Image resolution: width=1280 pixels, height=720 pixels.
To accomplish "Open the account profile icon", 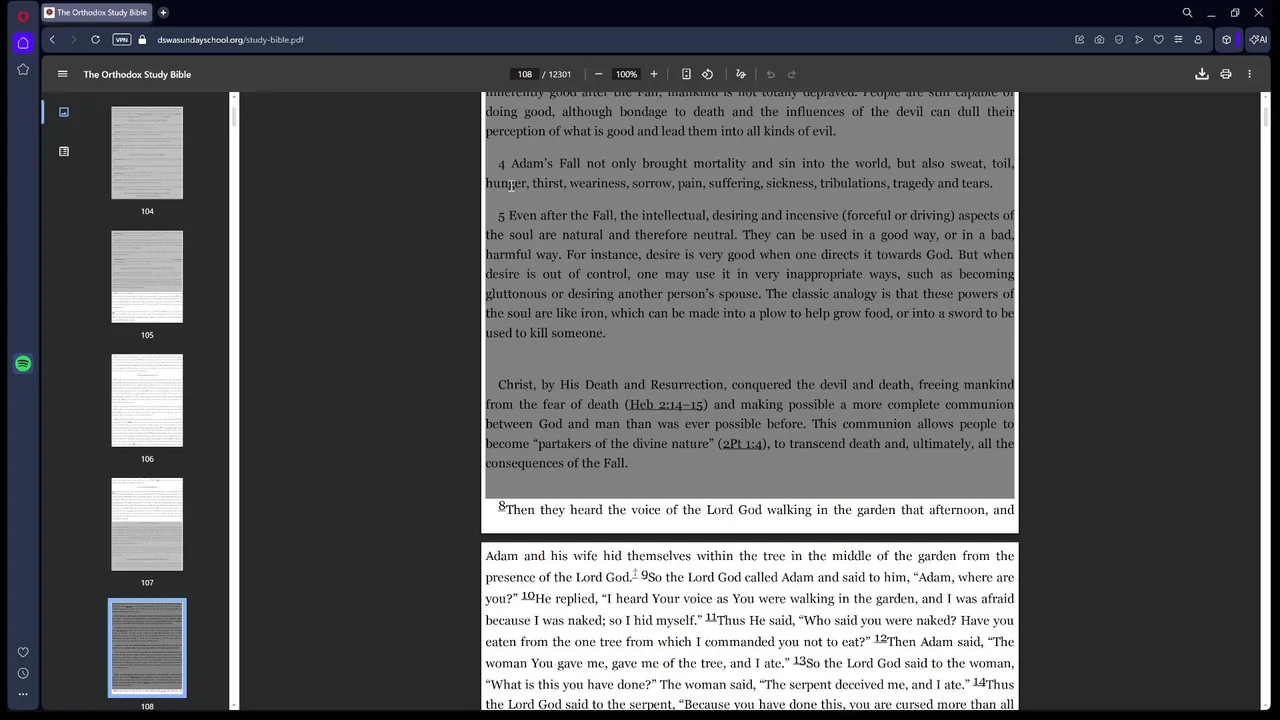I will click(1198, 40).
